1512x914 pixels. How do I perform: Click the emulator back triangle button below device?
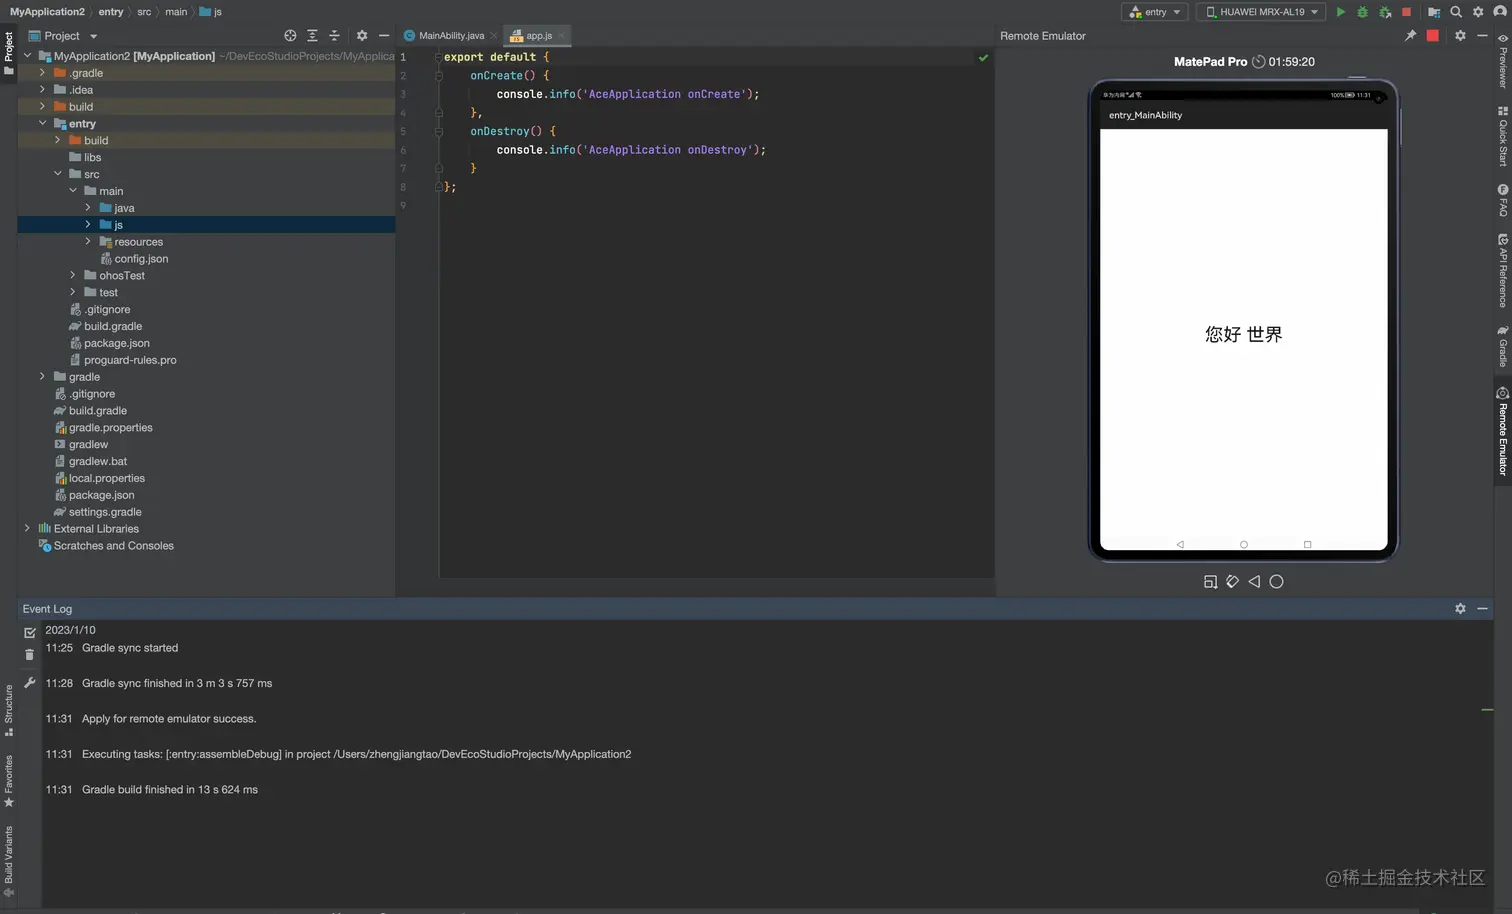(x=1254, y=582)
